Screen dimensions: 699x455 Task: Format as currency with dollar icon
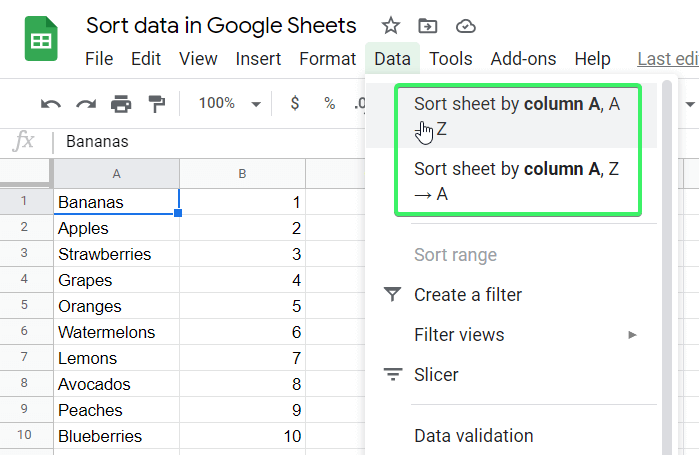294,104
